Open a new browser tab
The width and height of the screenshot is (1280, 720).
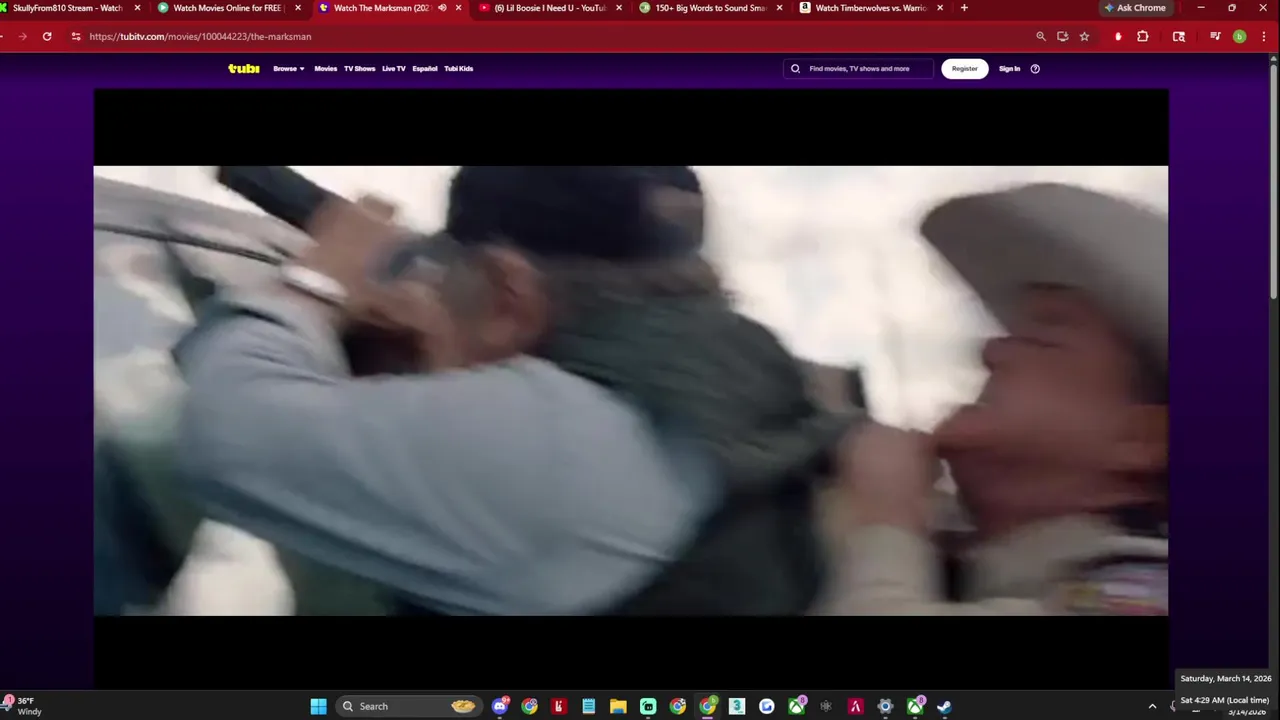coord(964,8)
